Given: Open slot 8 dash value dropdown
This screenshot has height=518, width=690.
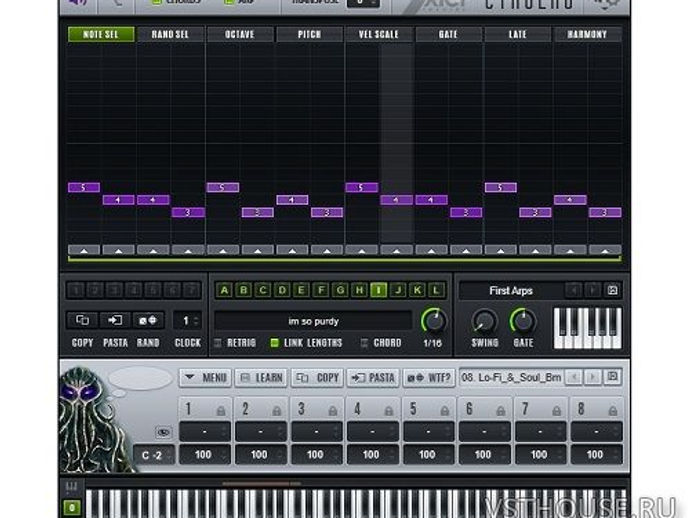Looking at the screenshot, I should click(x=596, y=432).
